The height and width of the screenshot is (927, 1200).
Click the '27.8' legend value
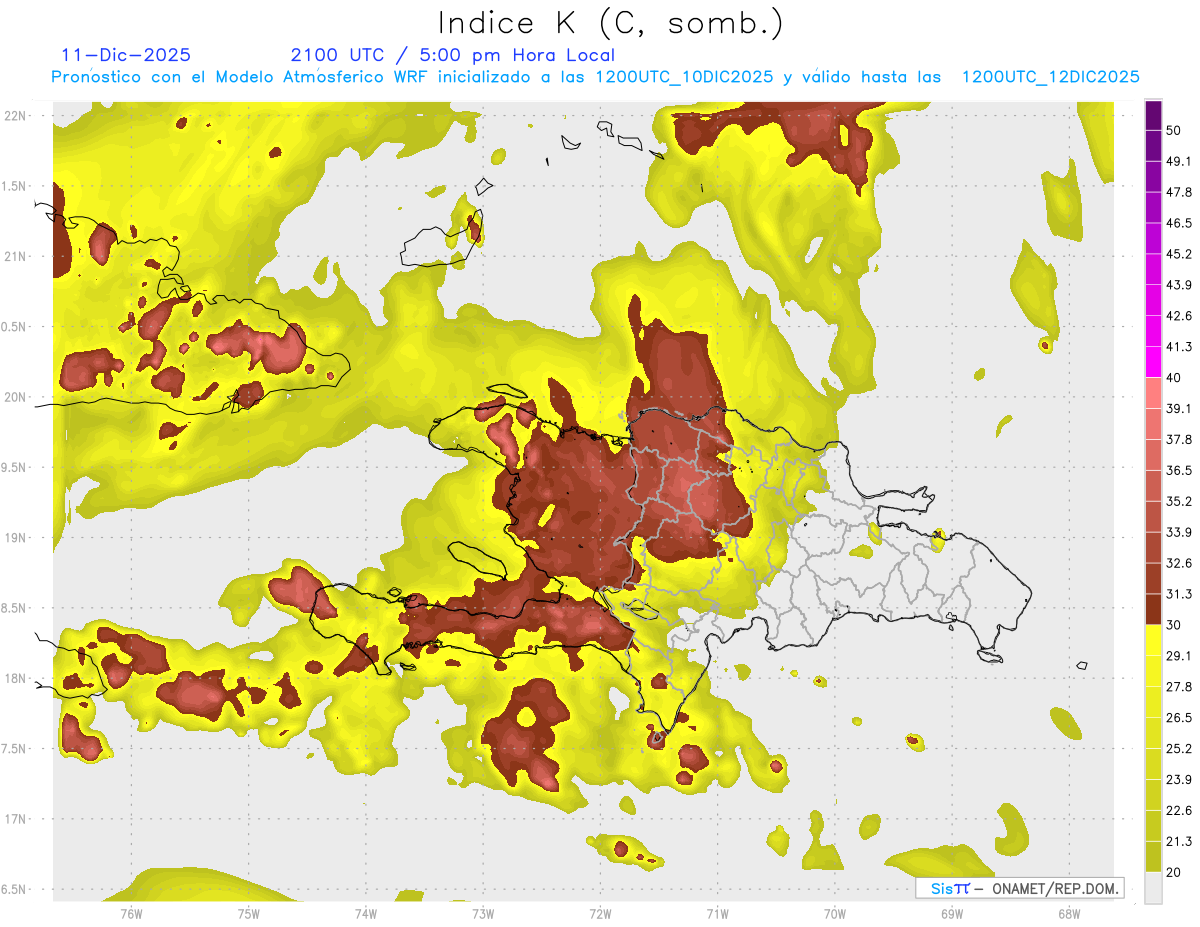(1179, 687)
